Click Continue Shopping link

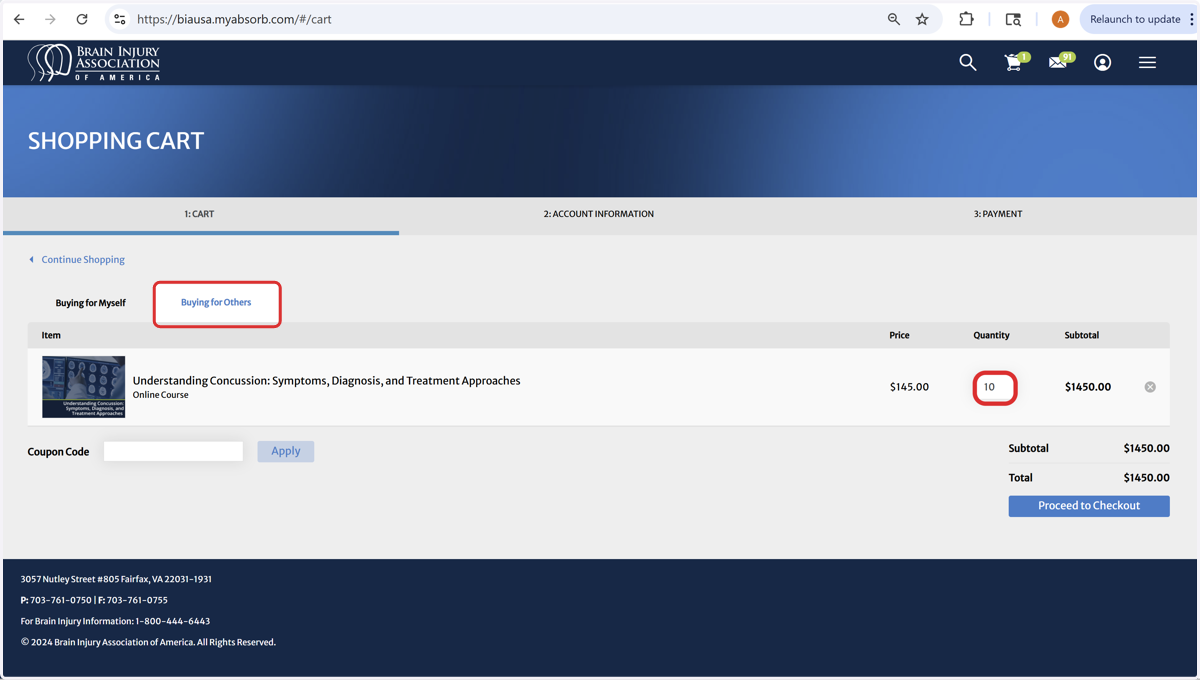(x=76, y=259)
